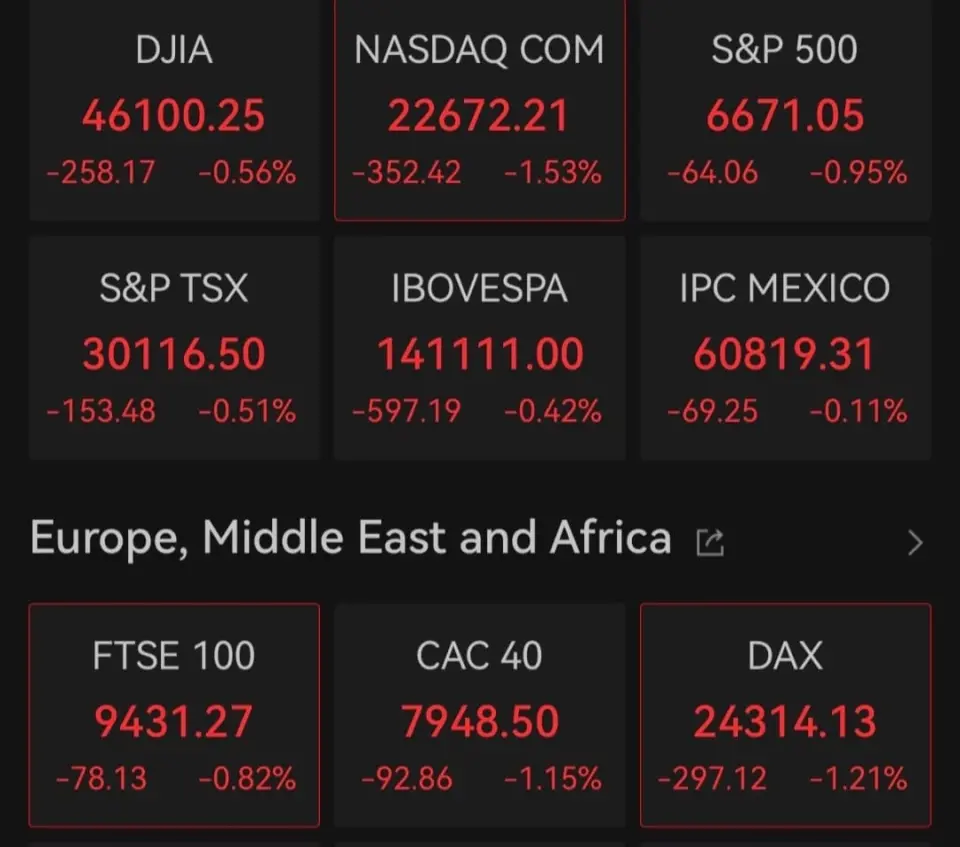This screenshot has height=847, width=960.
Task: Expand the Europe, Middle East and Africa section arrow
Action: click(914, 543)
